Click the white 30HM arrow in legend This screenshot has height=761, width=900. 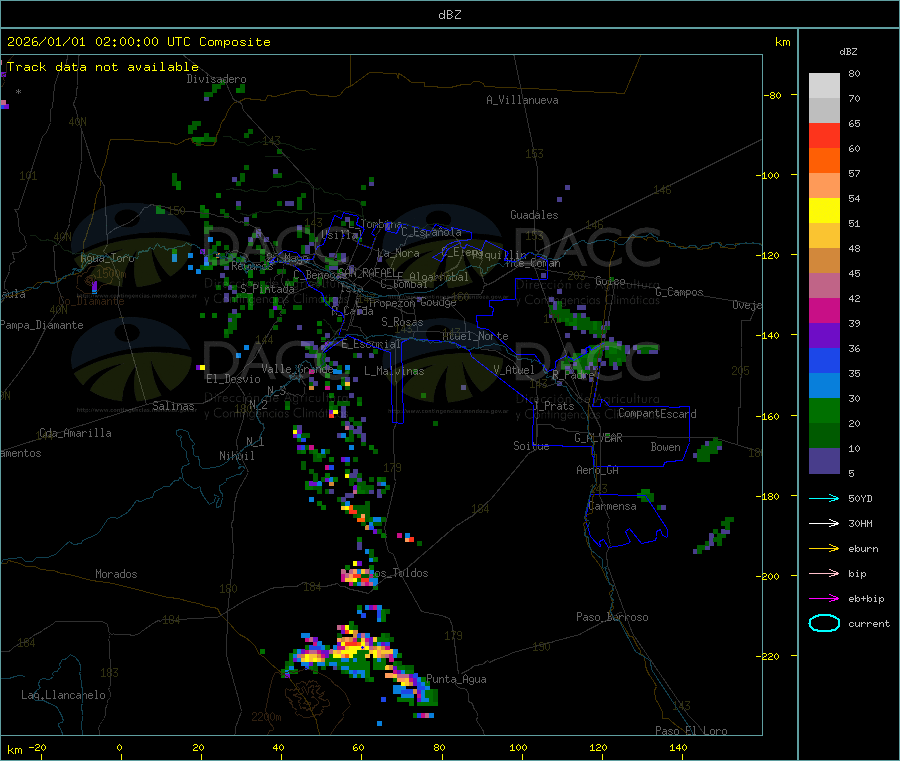coord(824,523)
